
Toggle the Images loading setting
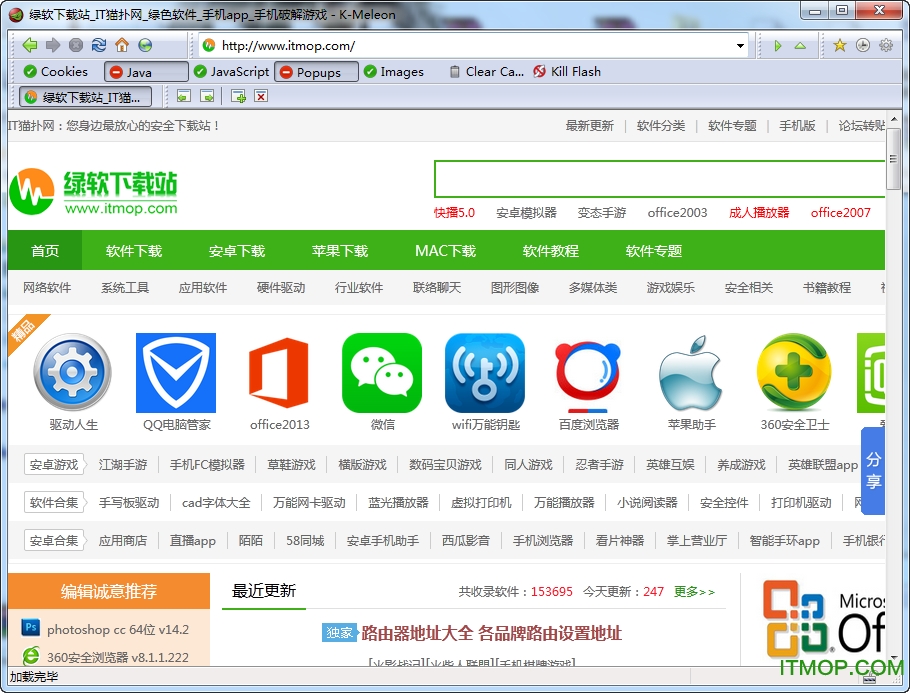394,71
